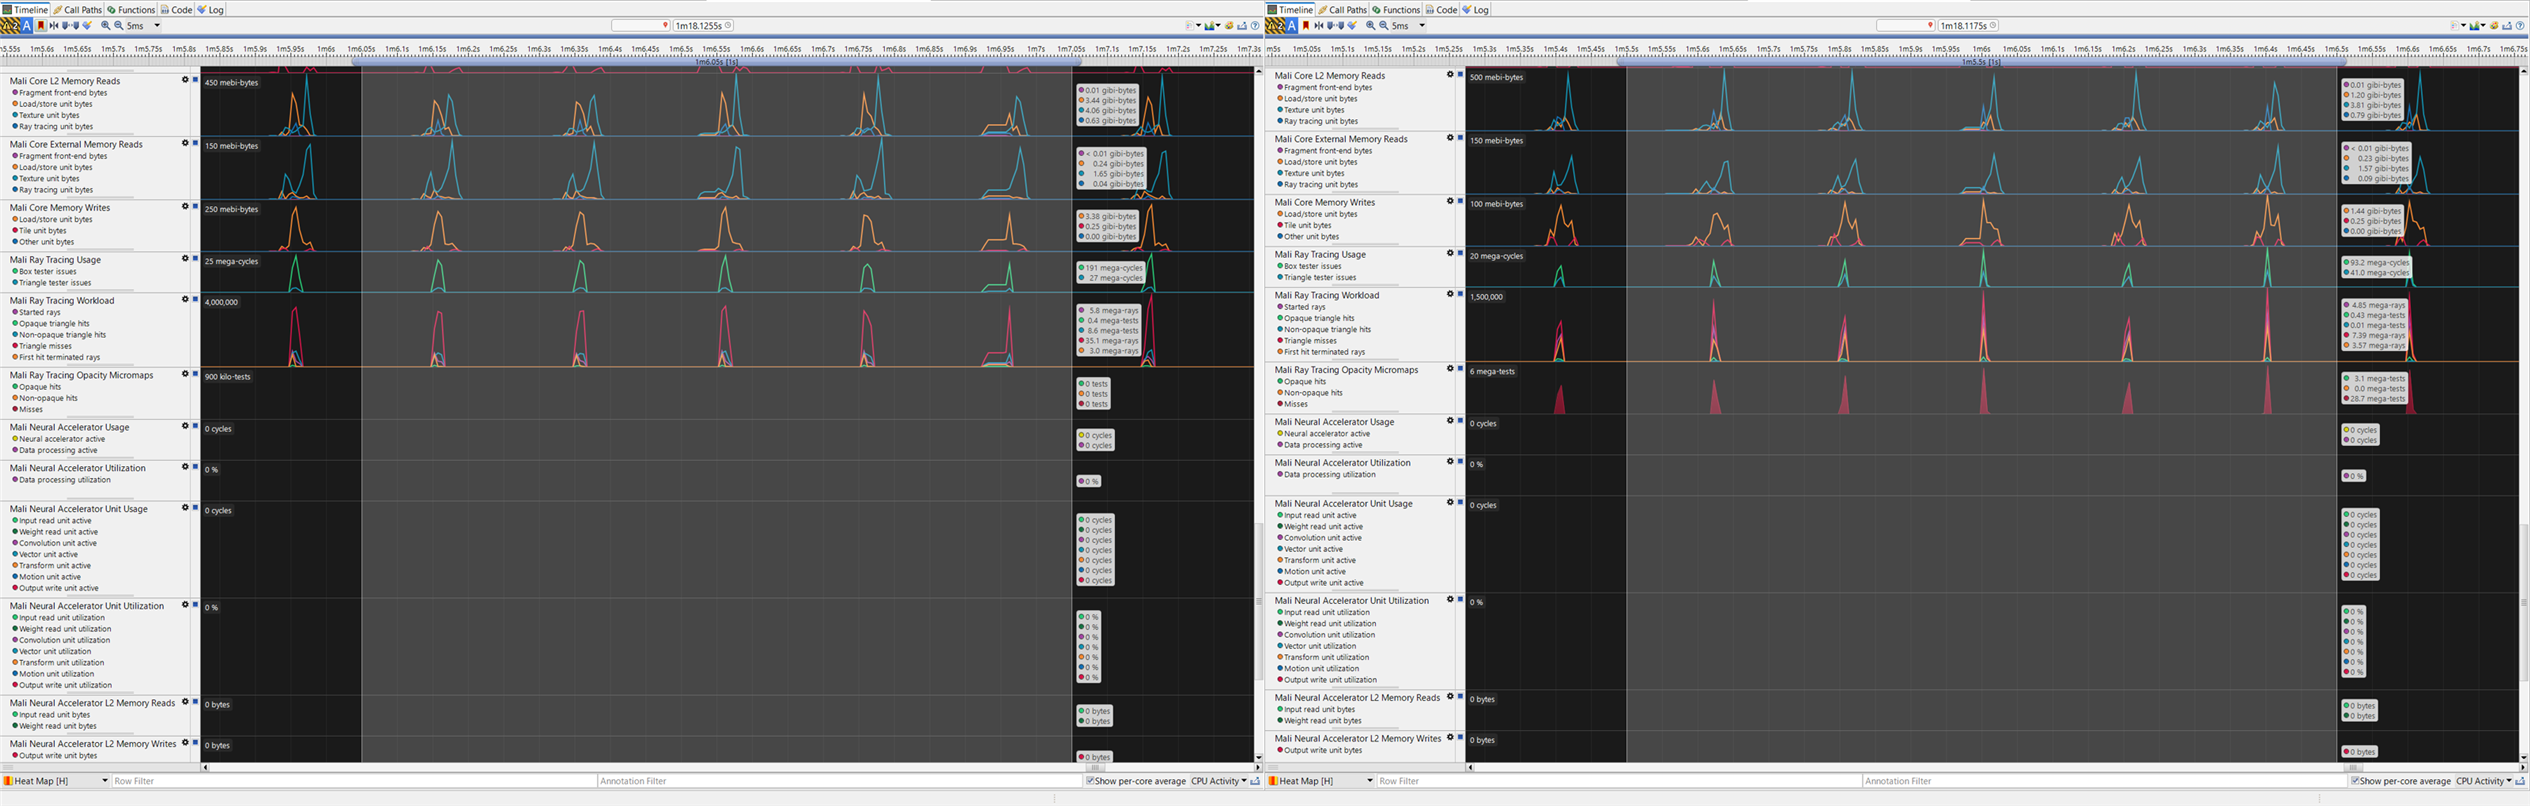The height and width of the screenshot is (806, 2530).
Task: Click the '1m18.1175s' time field in right window
Action: [1968, 26]
